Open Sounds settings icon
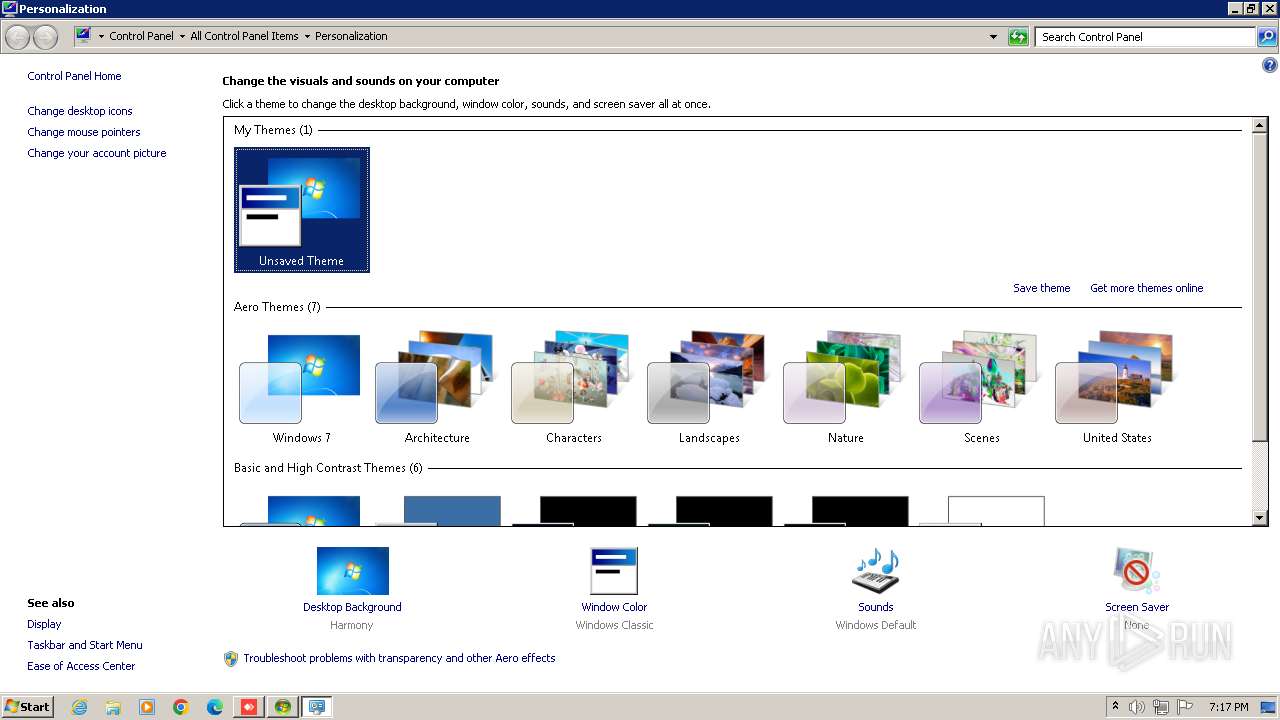This screenshot has height=720, width=1280. click(x=876, y=571)
